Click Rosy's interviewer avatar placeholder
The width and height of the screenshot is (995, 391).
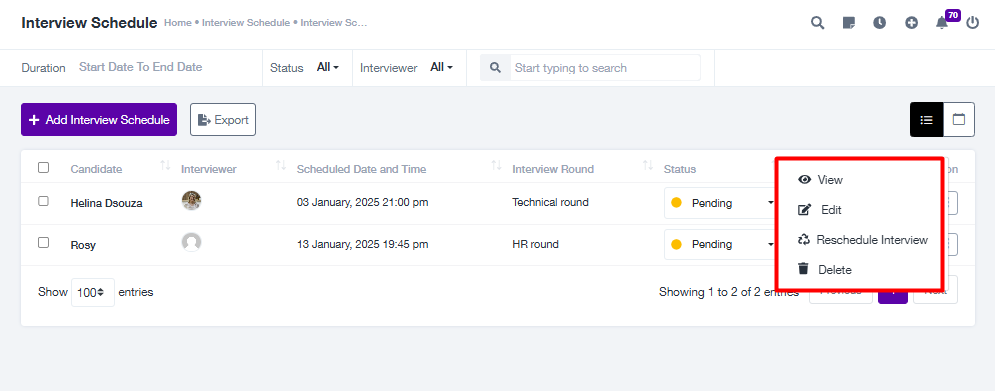pos(191,242)
